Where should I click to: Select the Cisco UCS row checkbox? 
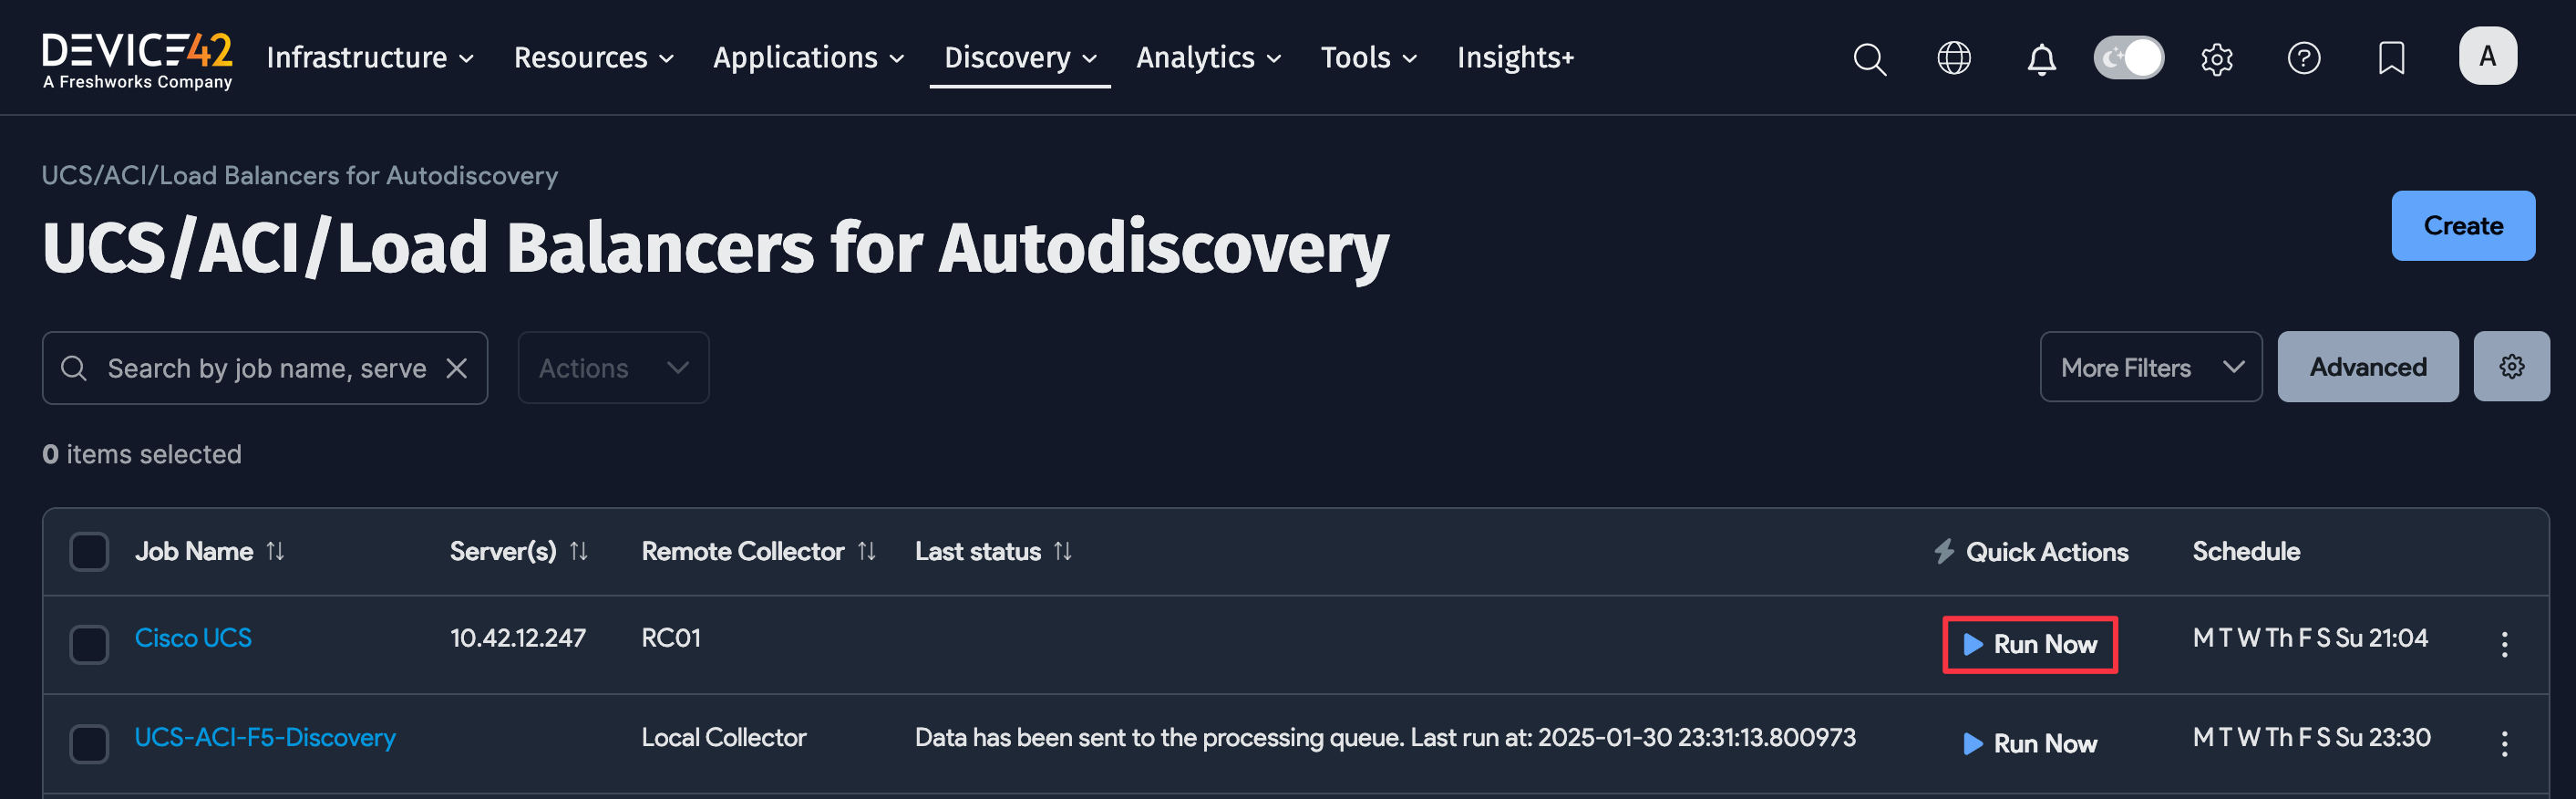pos(89,644)
